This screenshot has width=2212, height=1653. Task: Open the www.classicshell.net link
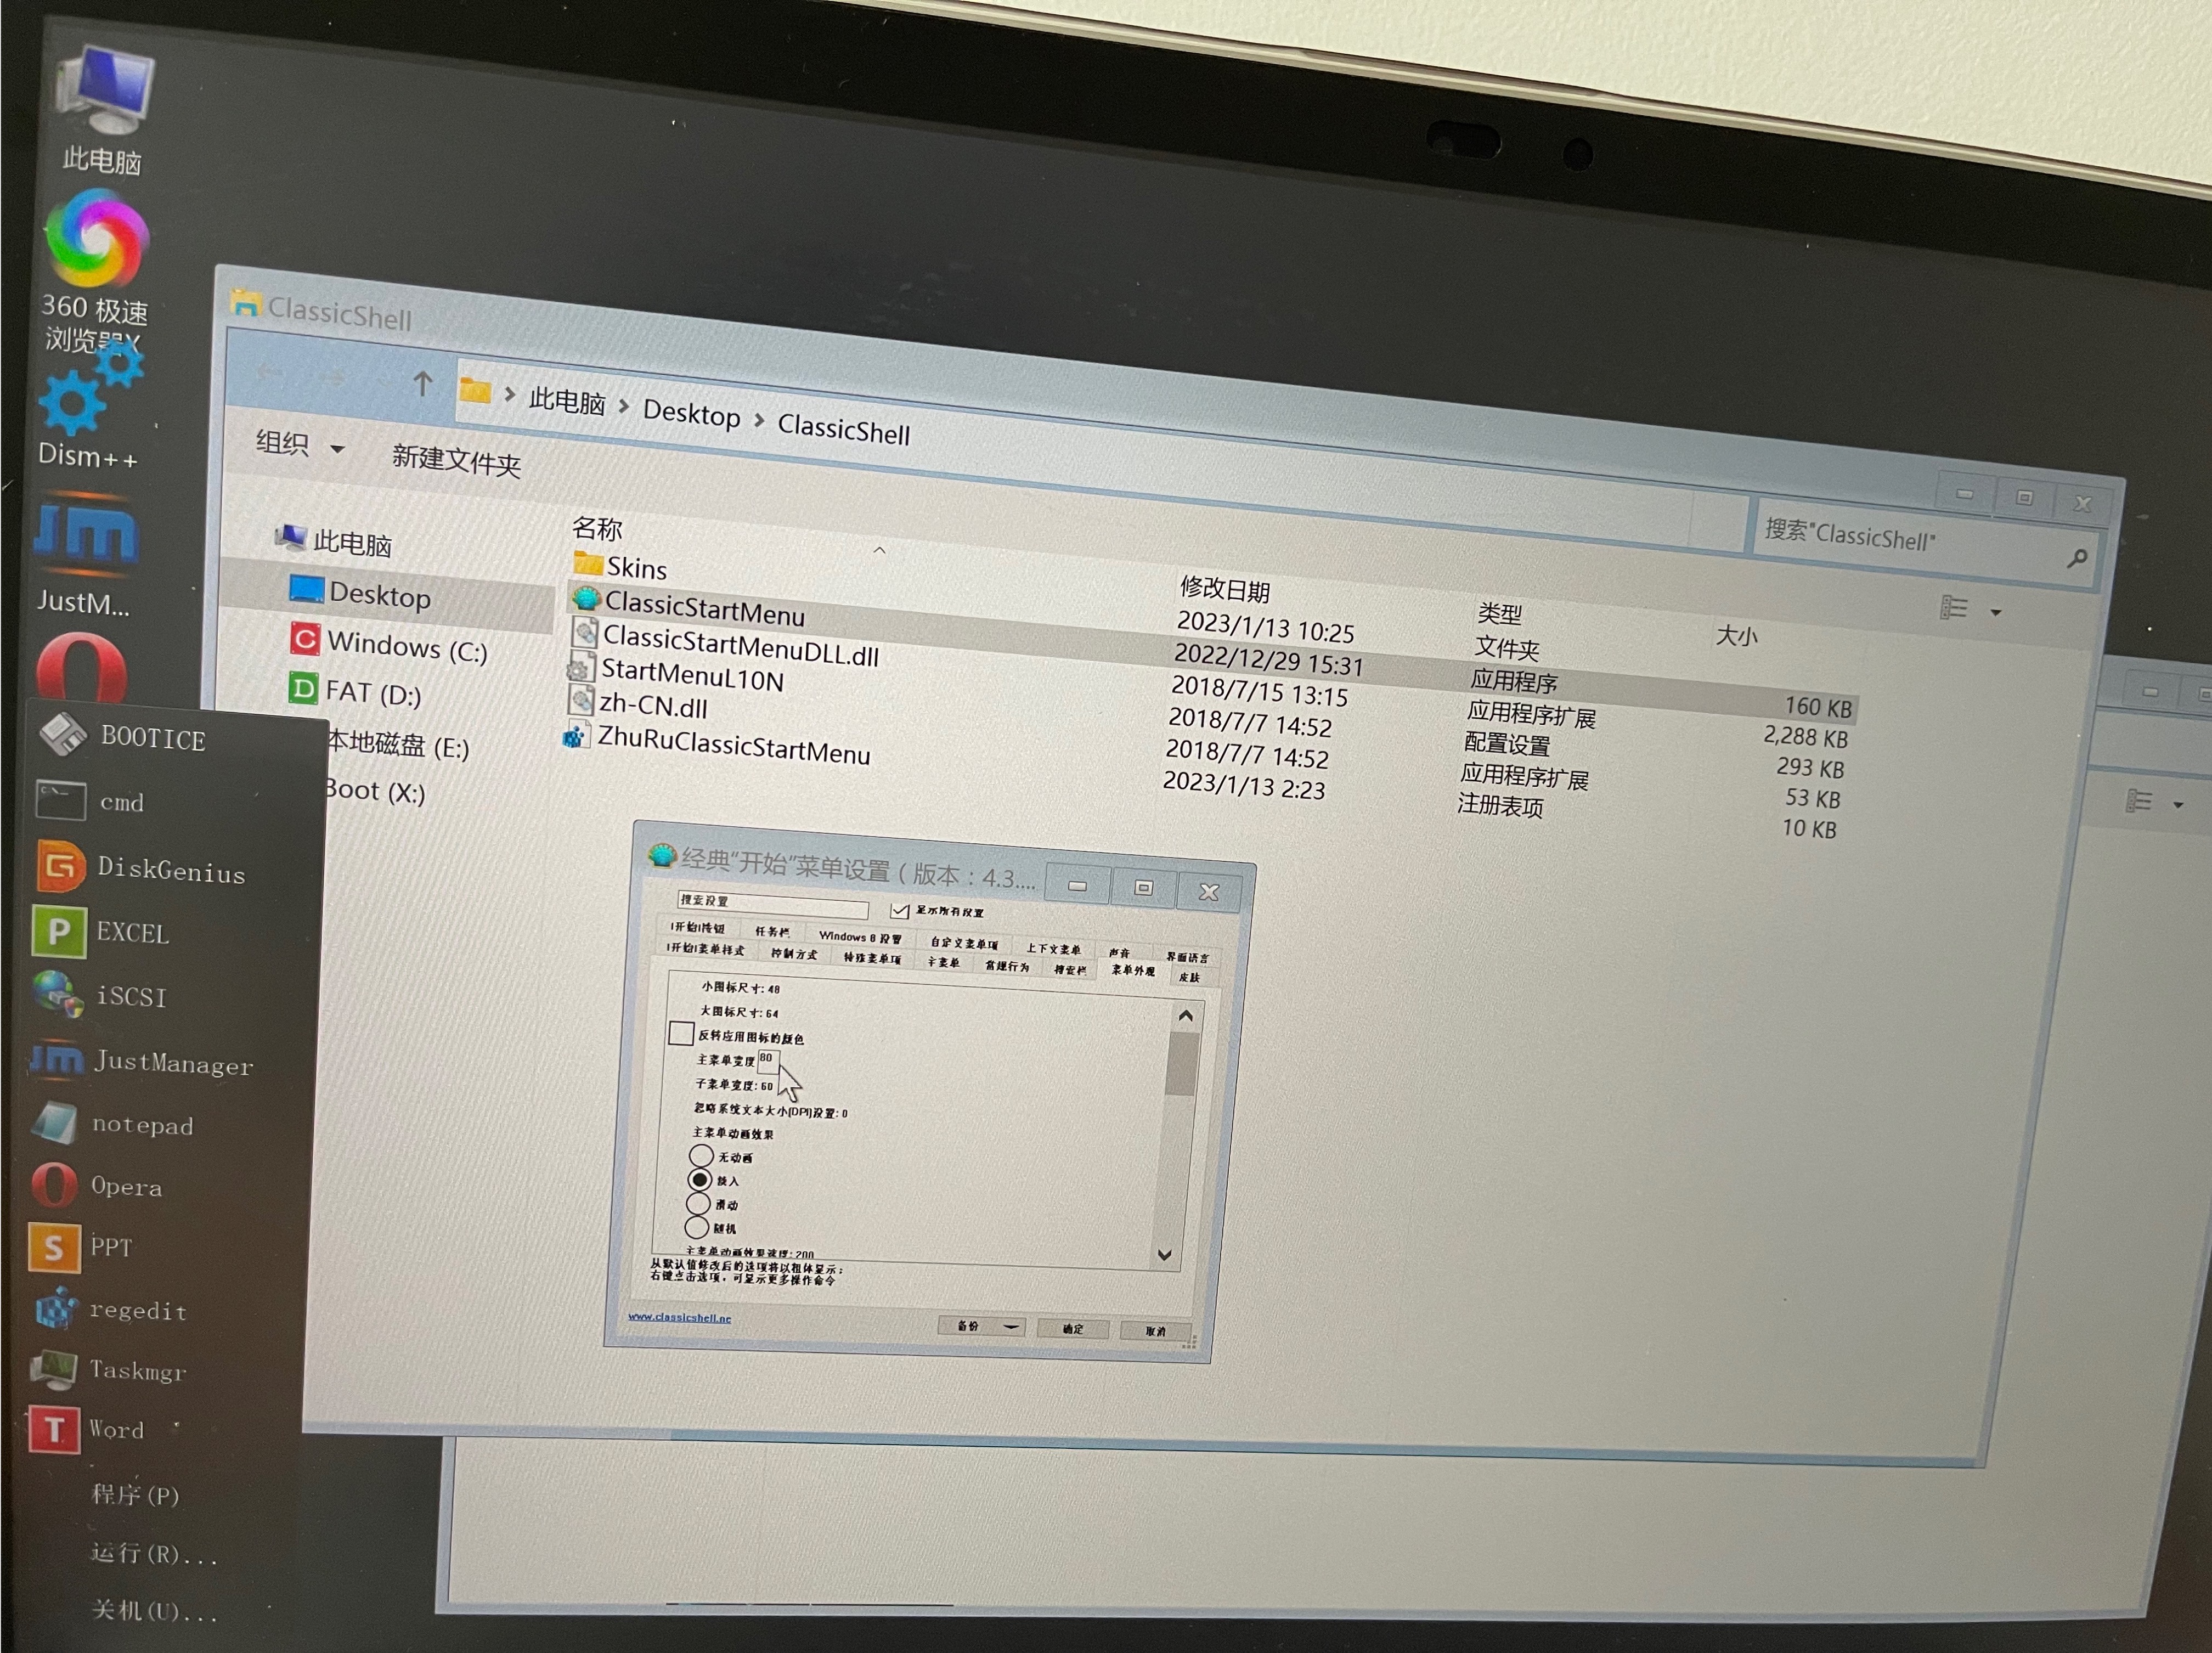click(x=679, y=1317)
